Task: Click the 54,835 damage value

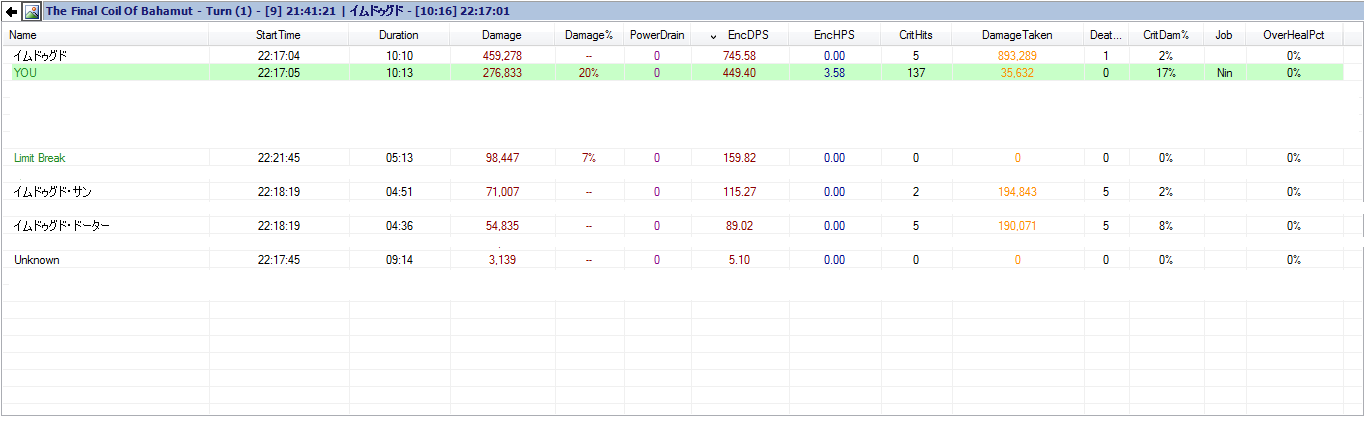Action: point(502,226)
